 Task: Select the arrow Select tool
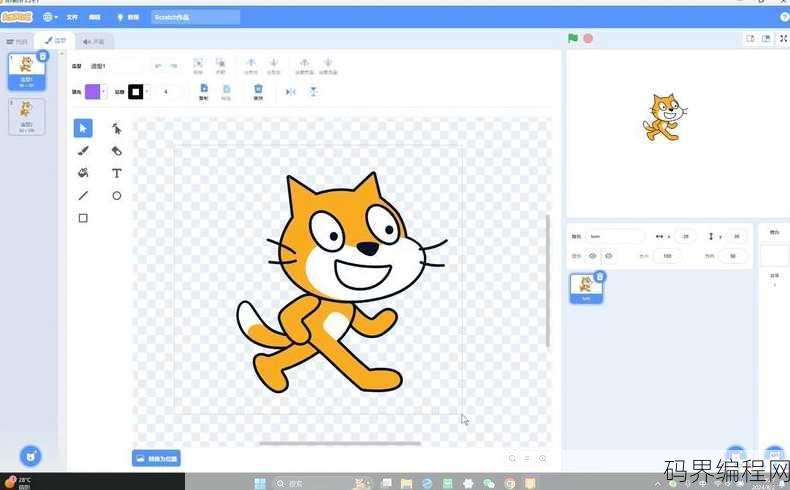[83, 128]
